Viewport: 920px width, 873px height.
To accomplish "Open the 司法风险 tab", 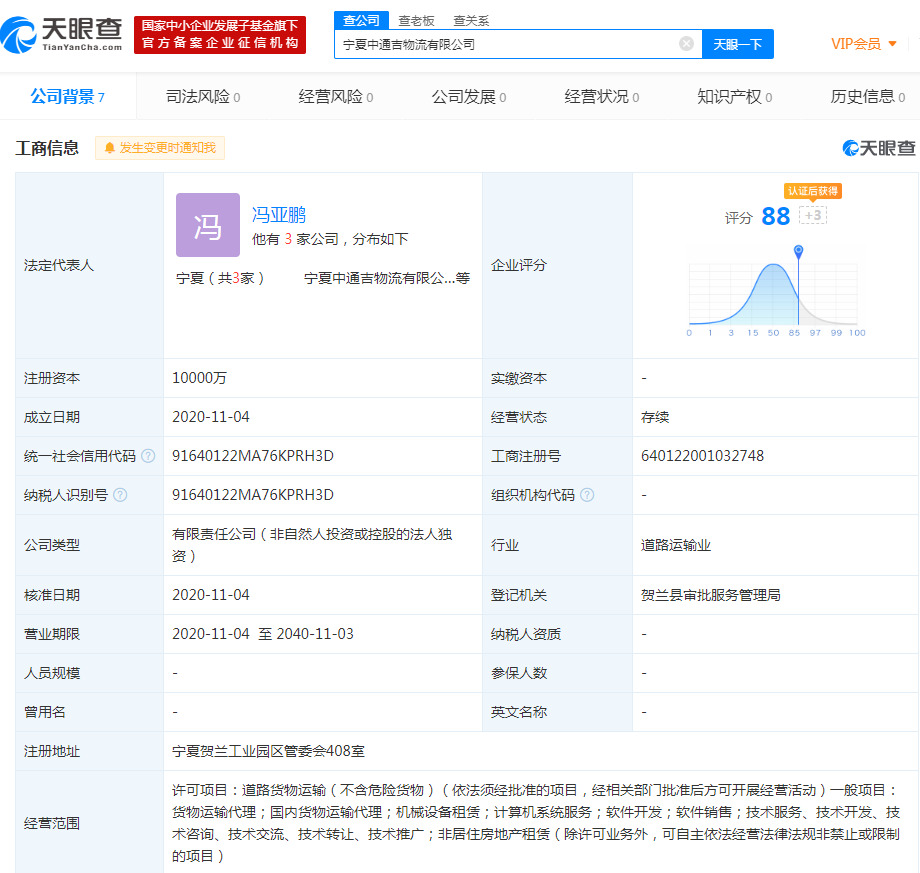I will pos(203,96).
